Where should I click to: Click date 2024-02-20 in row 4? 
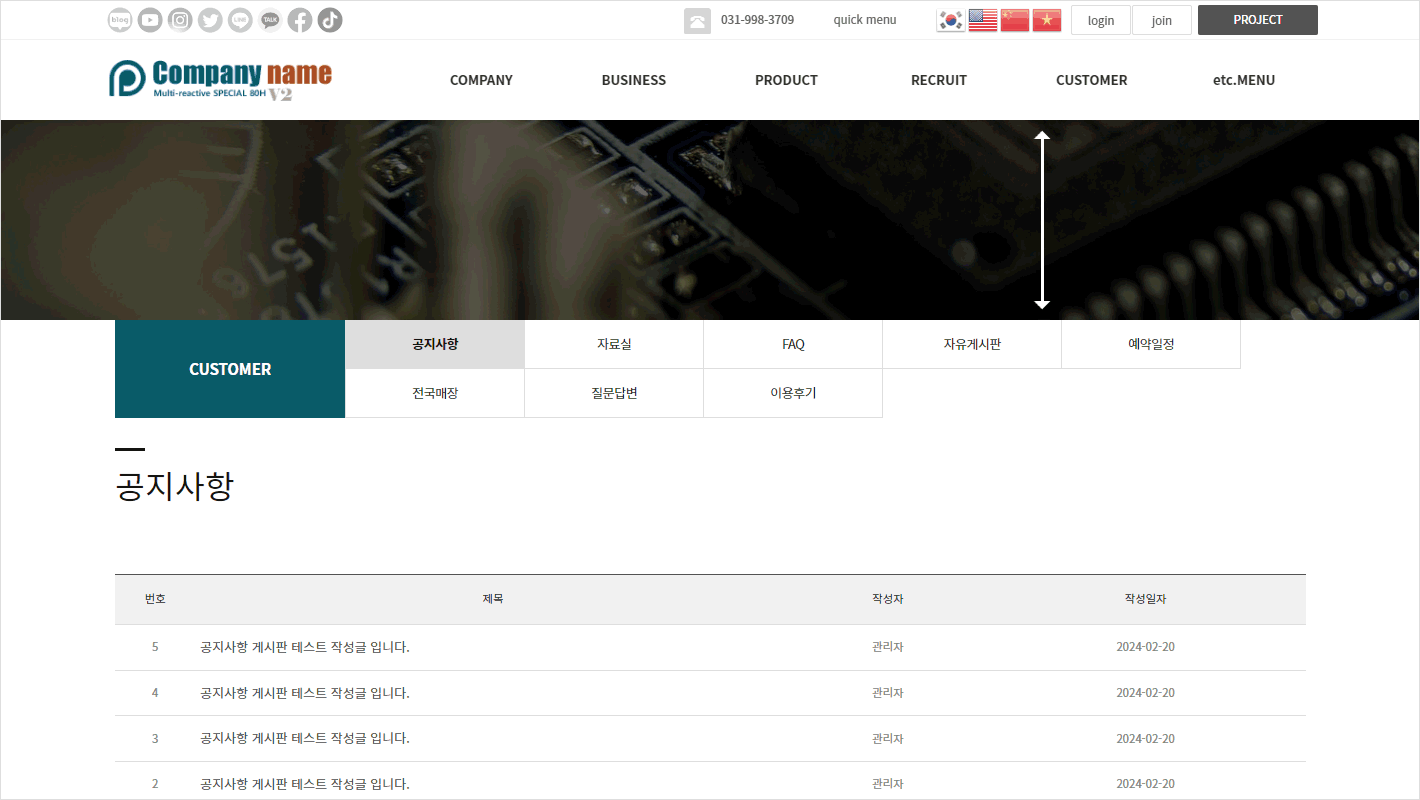point(1145,693)
